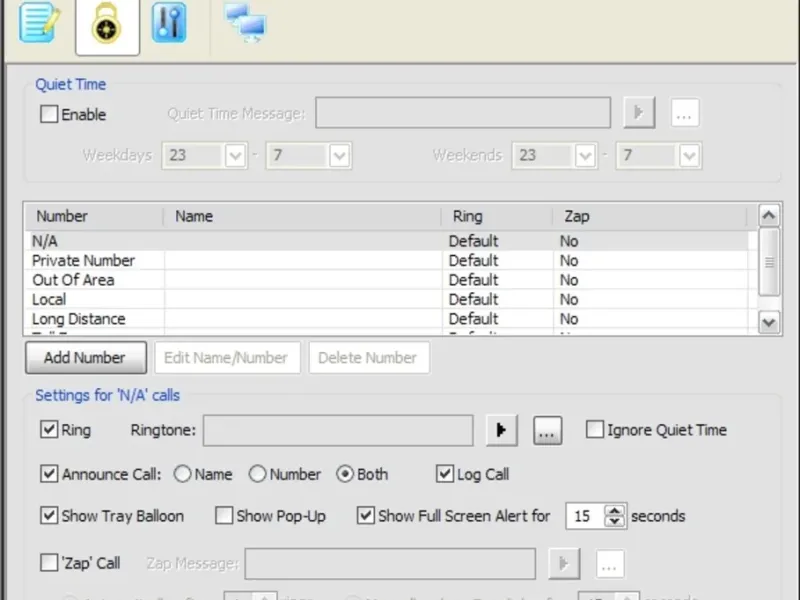Select Name radio for Announce Call
This screenshot has height=600, width=800.
click(182, 474)
